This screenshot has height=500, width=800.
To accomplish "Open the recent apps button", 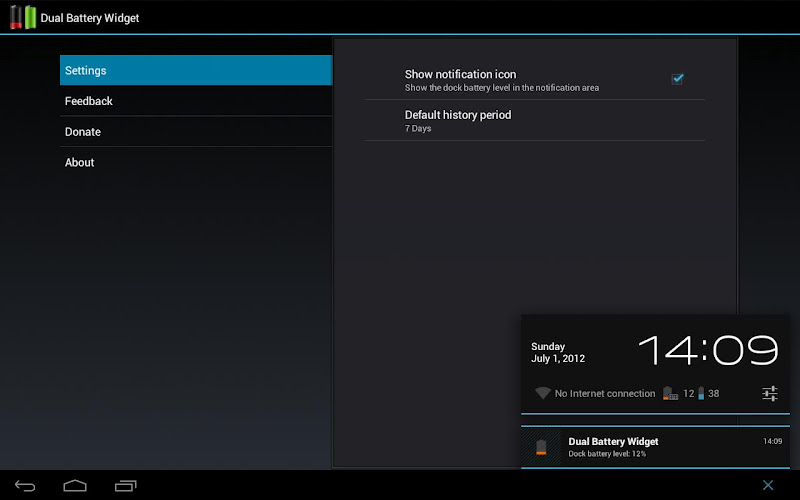I will pos(126,486).
